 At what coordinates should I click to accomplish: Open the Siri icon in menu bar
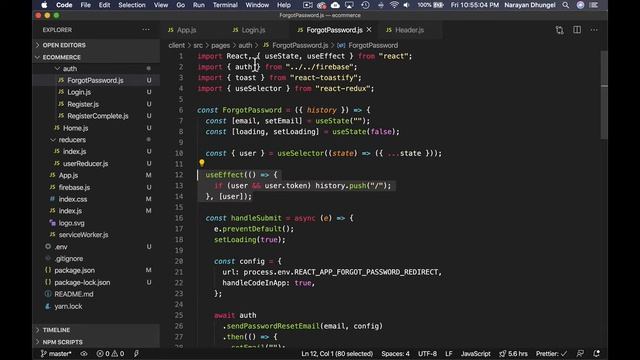(x=580, y=5)
